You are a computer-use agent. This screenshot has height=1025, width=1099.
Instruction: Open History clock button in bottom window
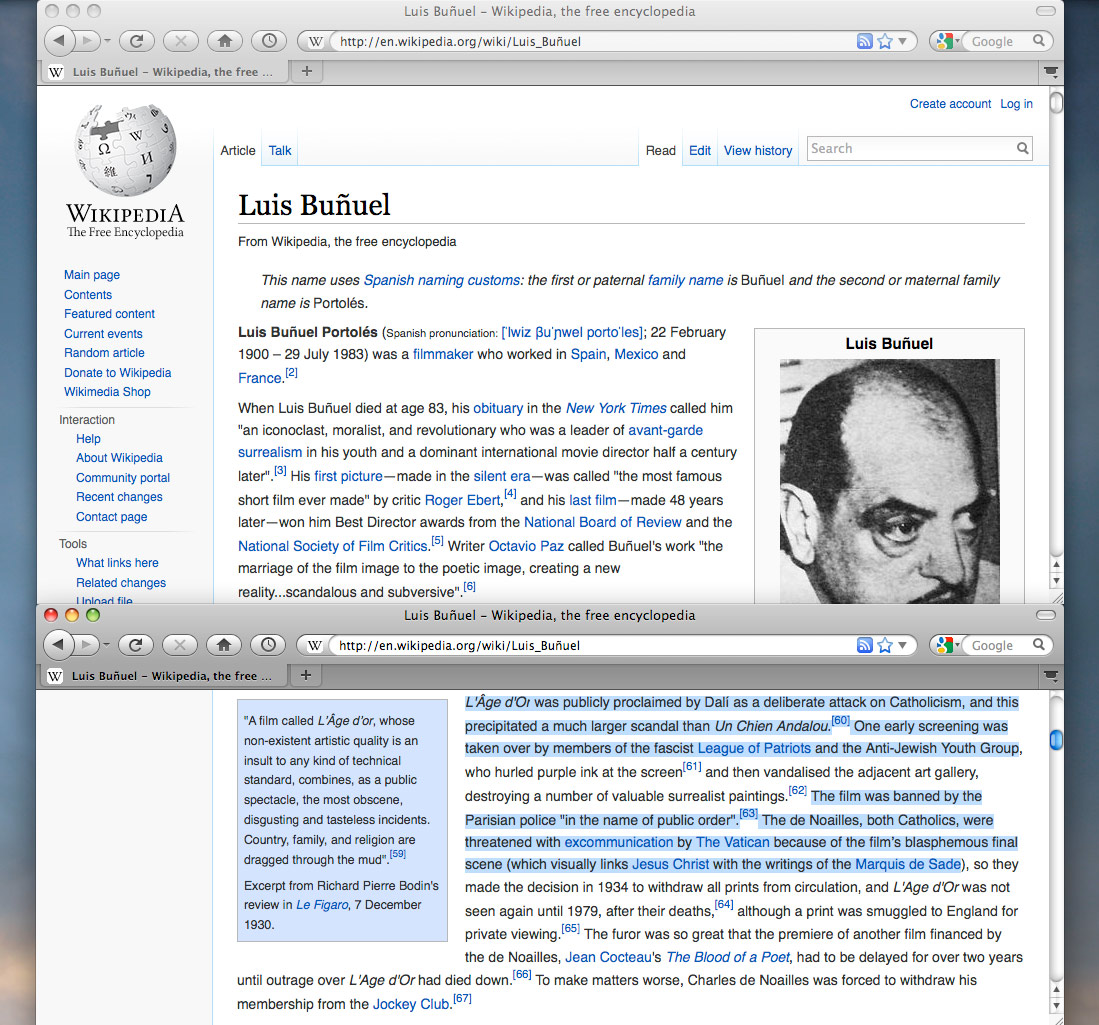268,645
